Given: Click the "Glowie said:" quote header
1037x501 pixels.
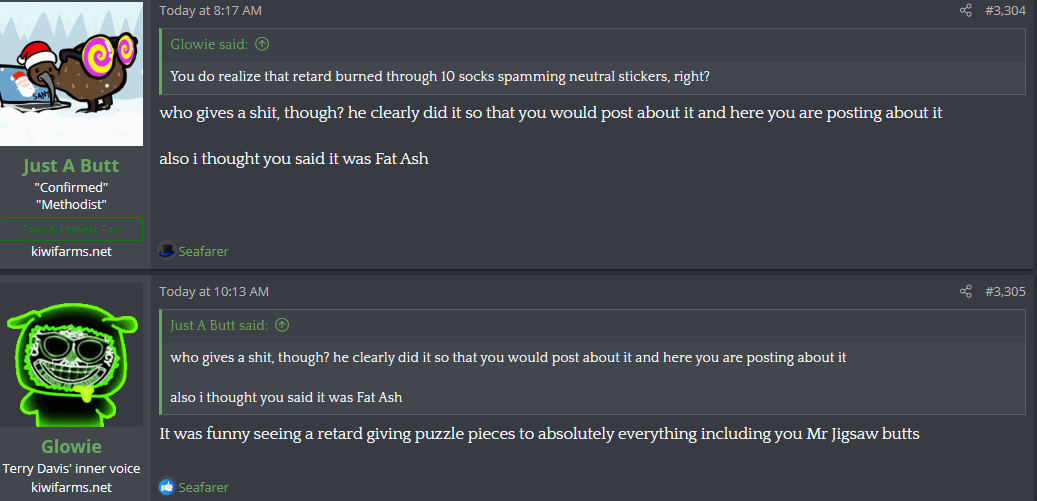Looking at the screenshot, I should pyautogui.click(x=211, y=44).
